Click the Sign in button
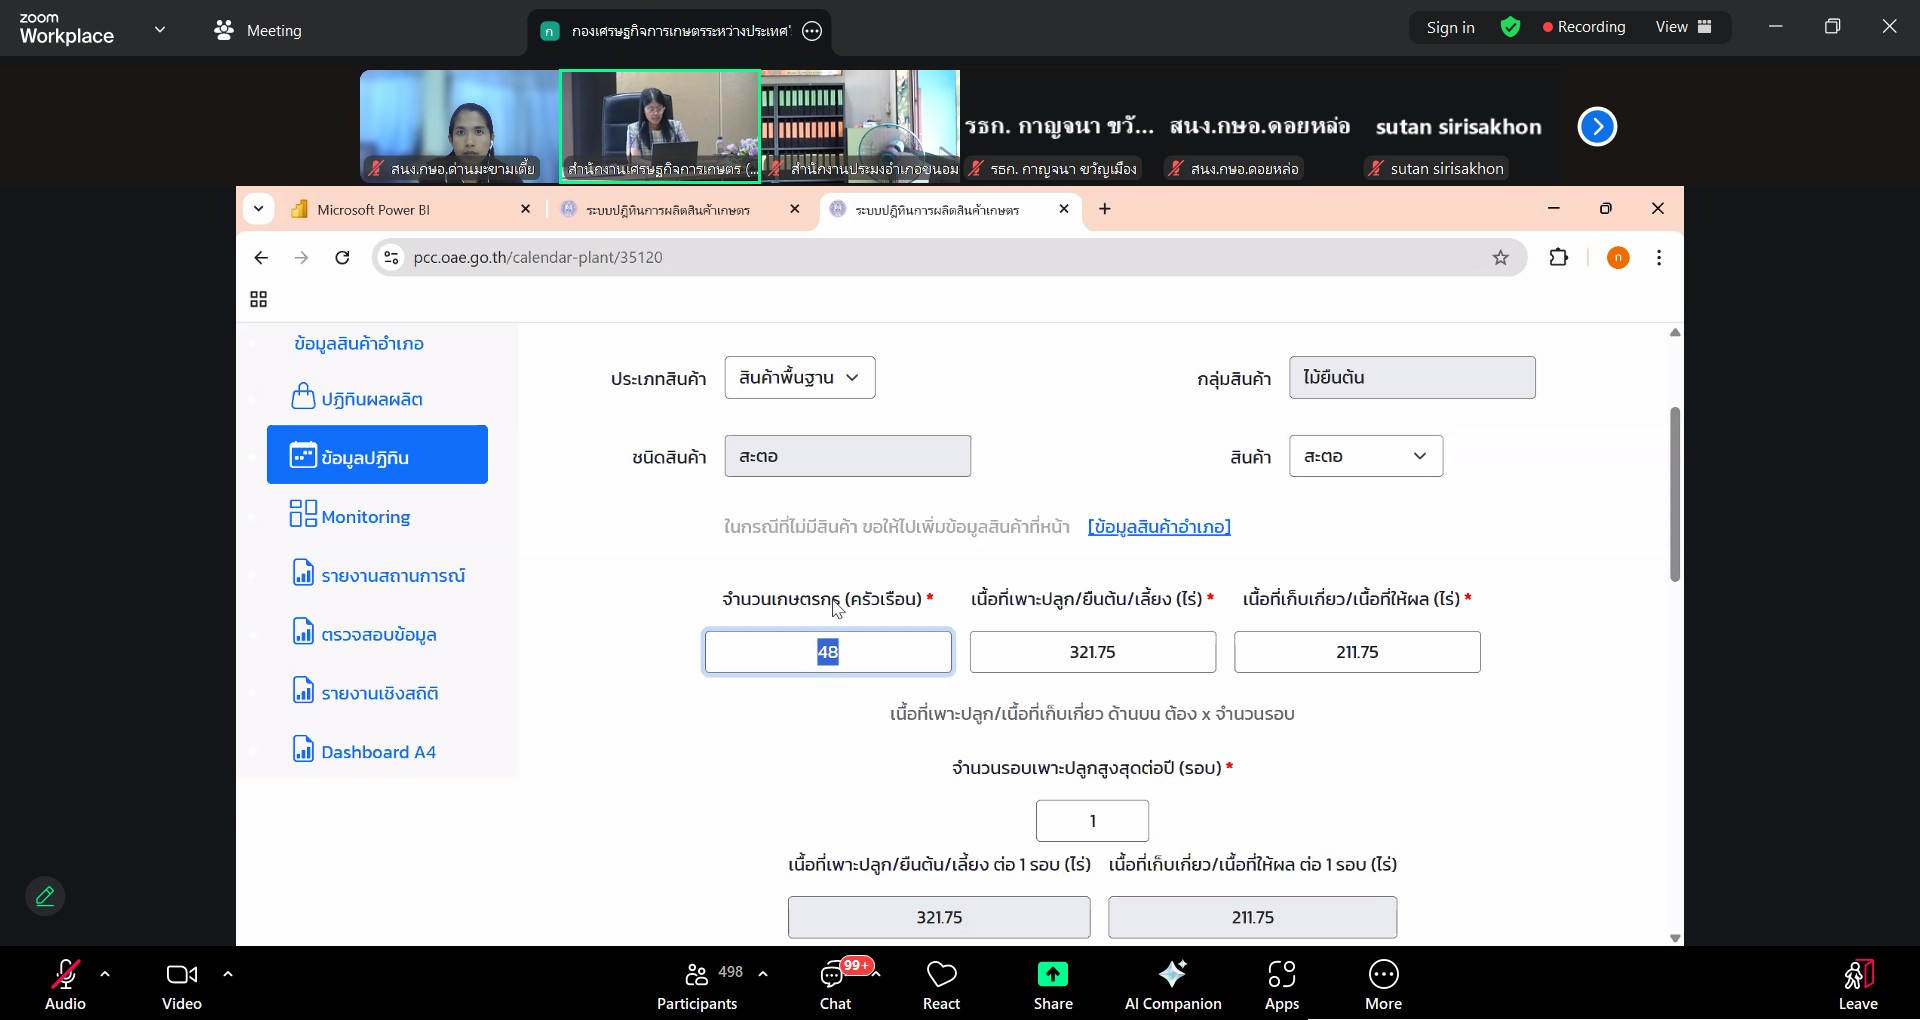This screenshot has width=1920, height=1020. click(x=1450, y=27)
